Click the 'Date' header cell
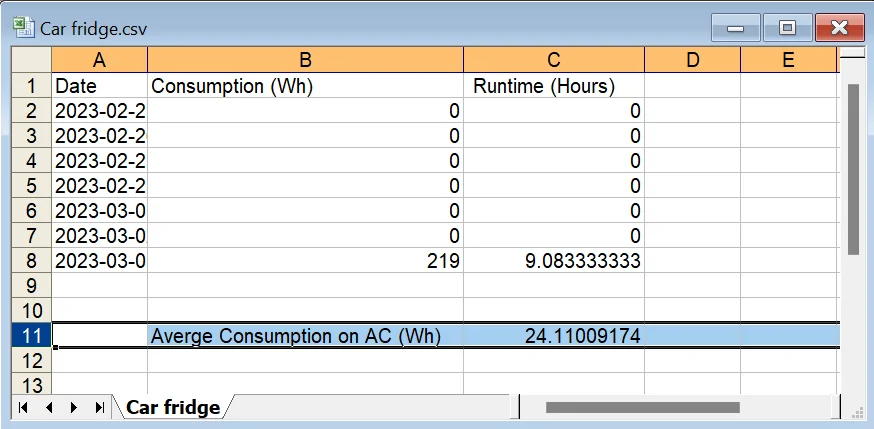874x429 pixels. (99, 86)
